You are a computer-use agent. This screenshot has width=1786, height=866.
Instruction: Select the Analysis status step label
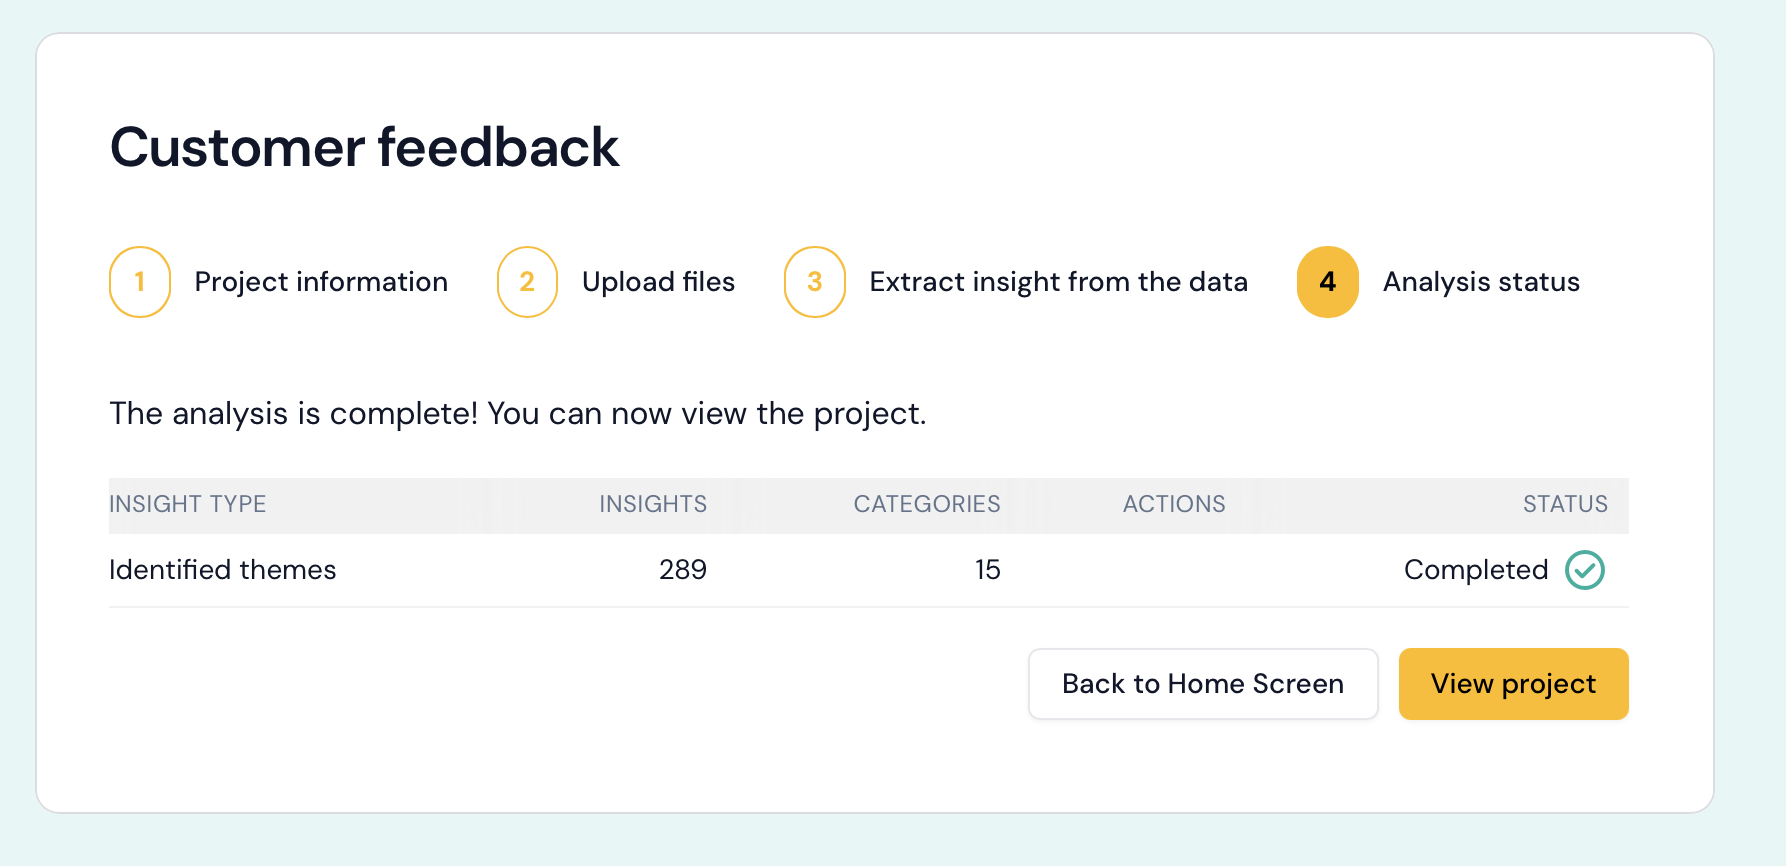[1481, 282]
